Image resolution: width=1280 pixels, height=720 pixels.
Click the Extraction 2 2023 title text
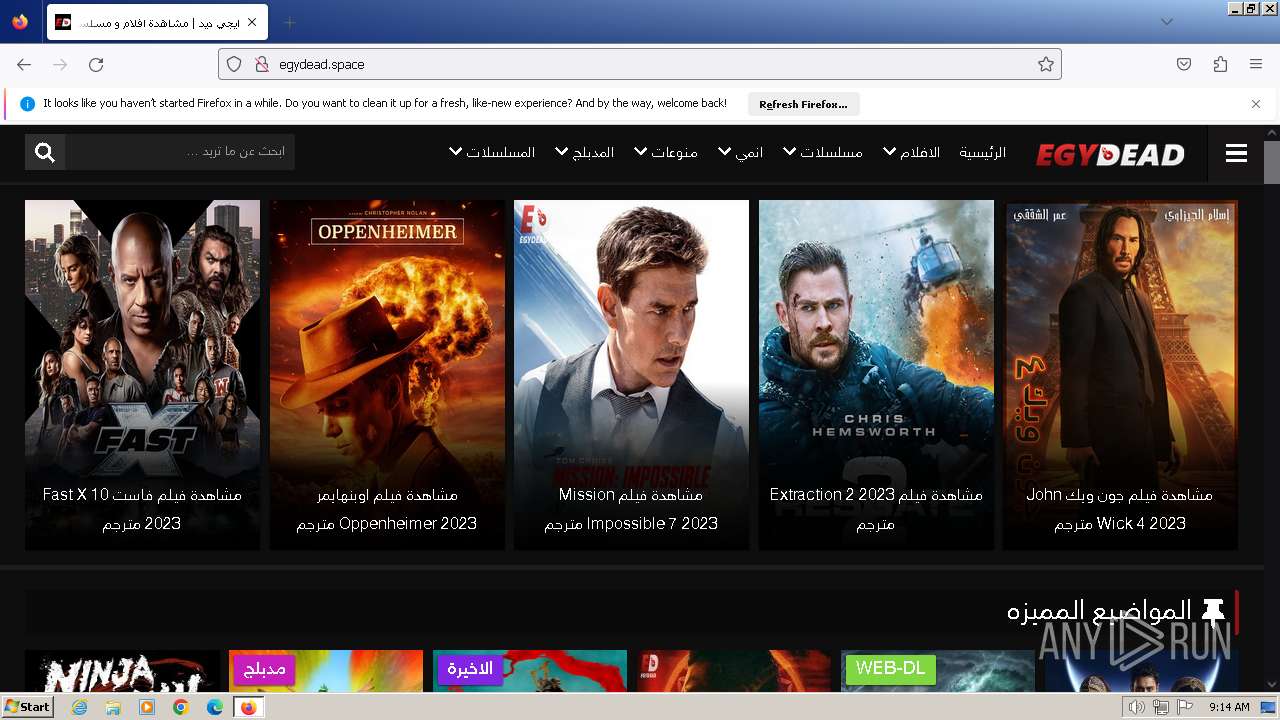pos(876,509)
